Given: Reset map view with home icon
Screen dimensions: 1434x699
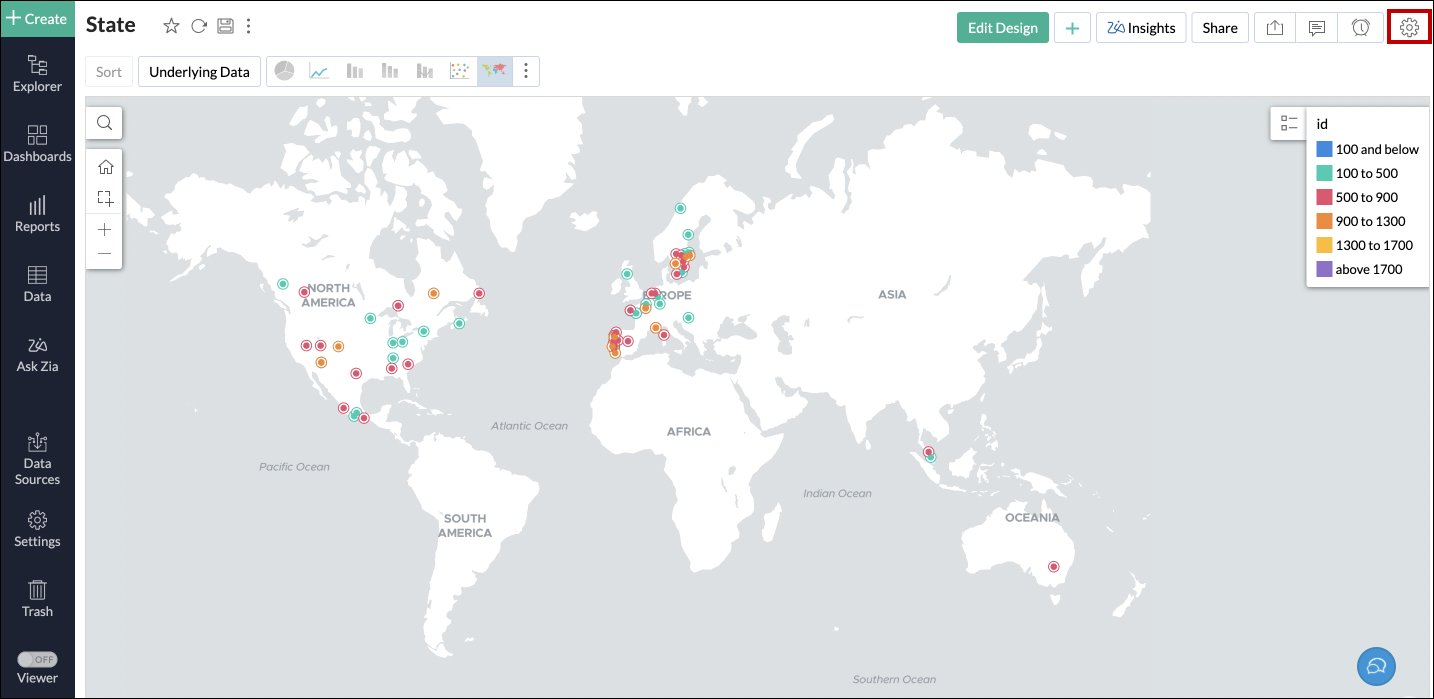Looking at the screenshot, I should pyautogui.click(x=104, y=166).
